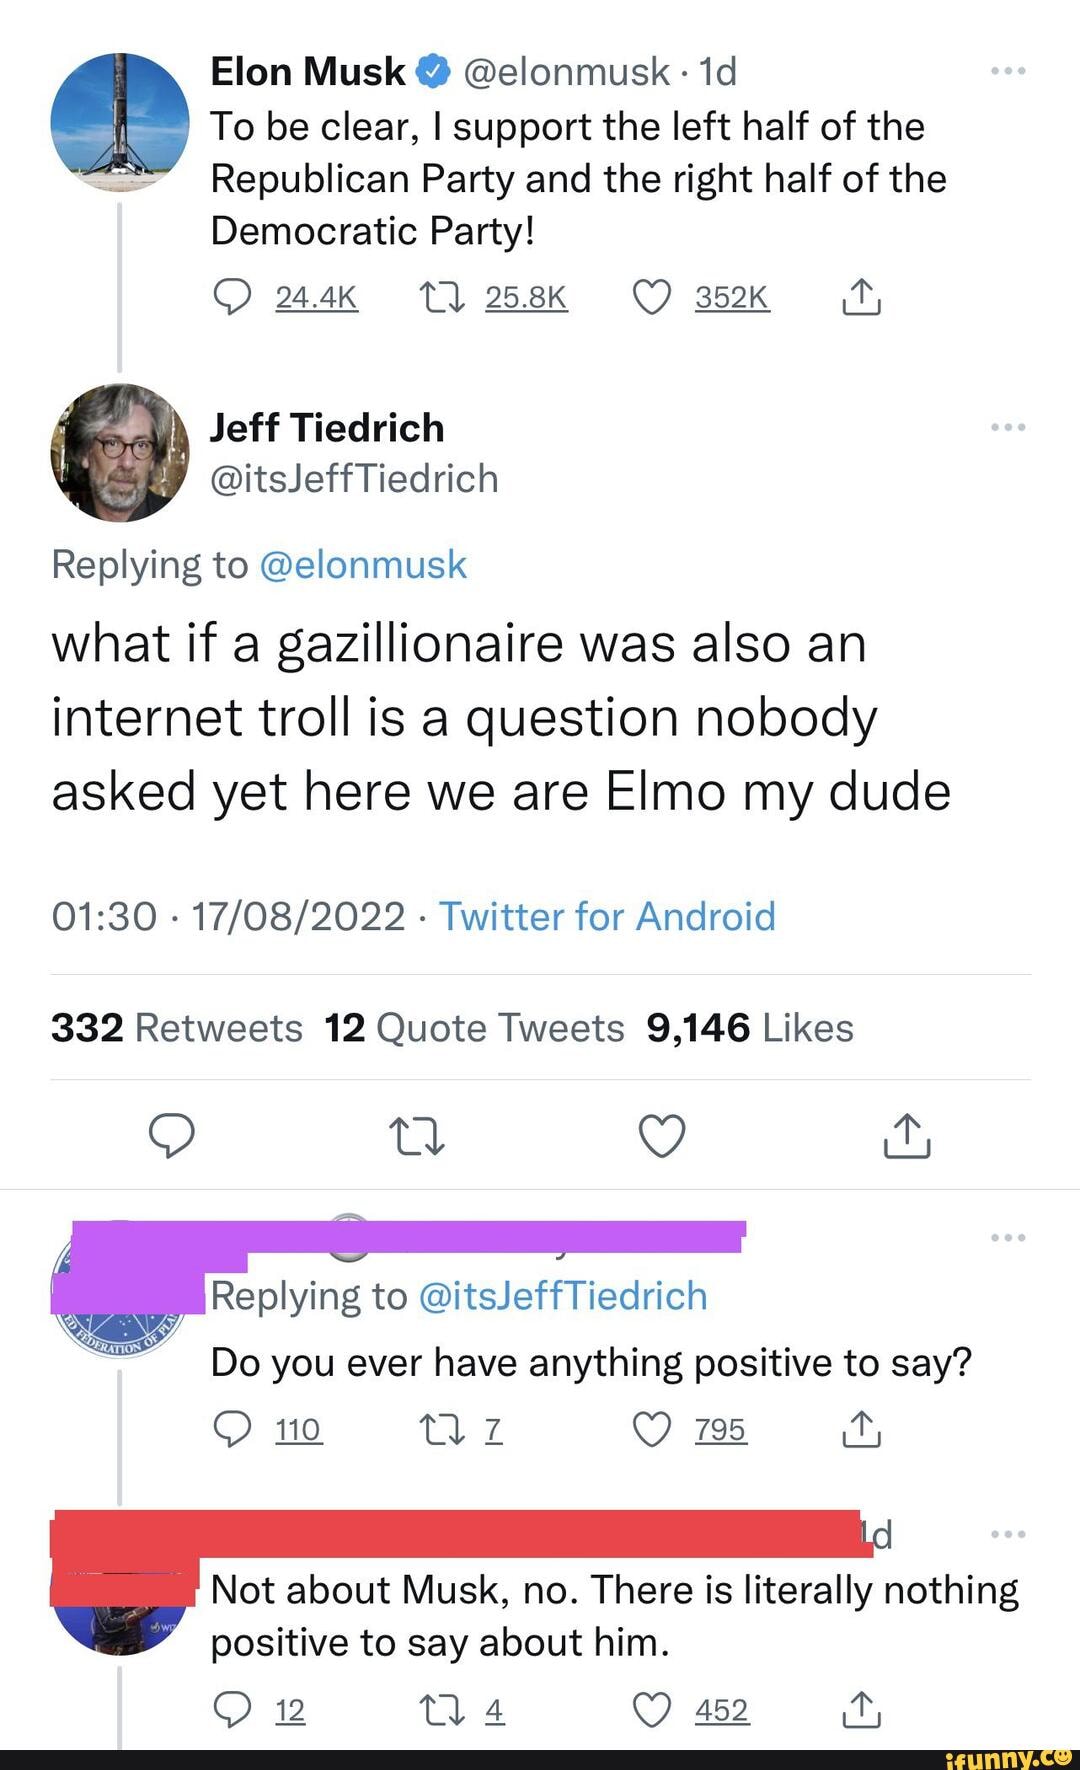Image resolution: width=1080 pixels, height=1770 pixels.
Task: Reply to Jeff Tiedrich's main tweet
Action: click(x=171, y=1136)
